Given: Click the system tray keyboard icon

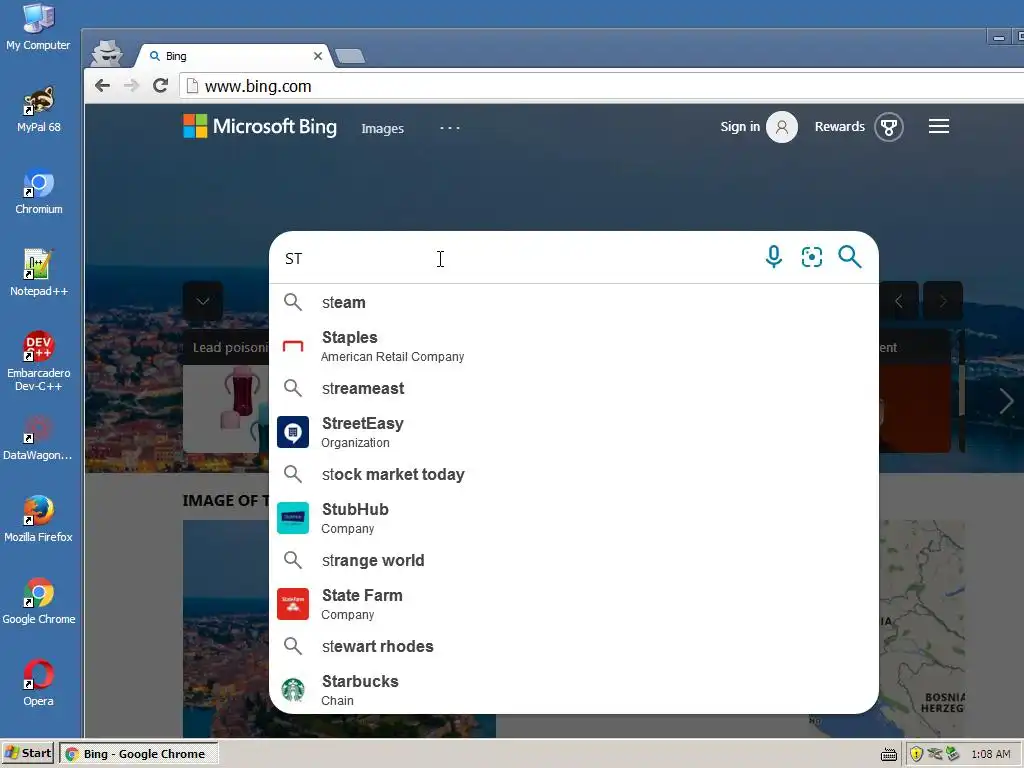Looking at the screenshot, I should [889, 754].
